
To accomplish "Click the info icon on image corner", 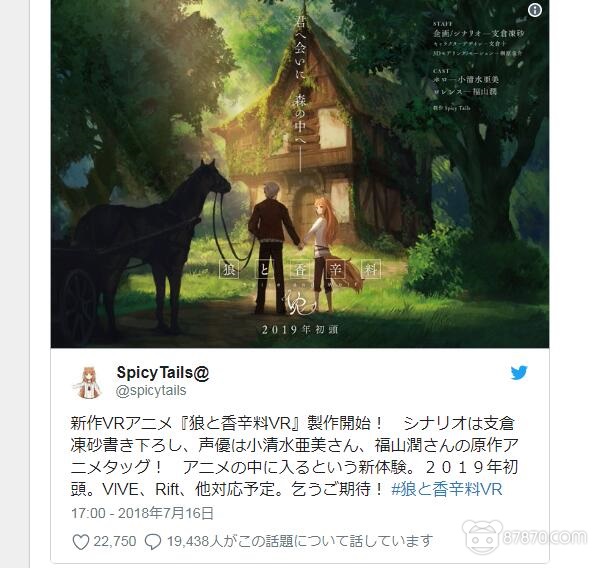I will [x=535, y=10].
